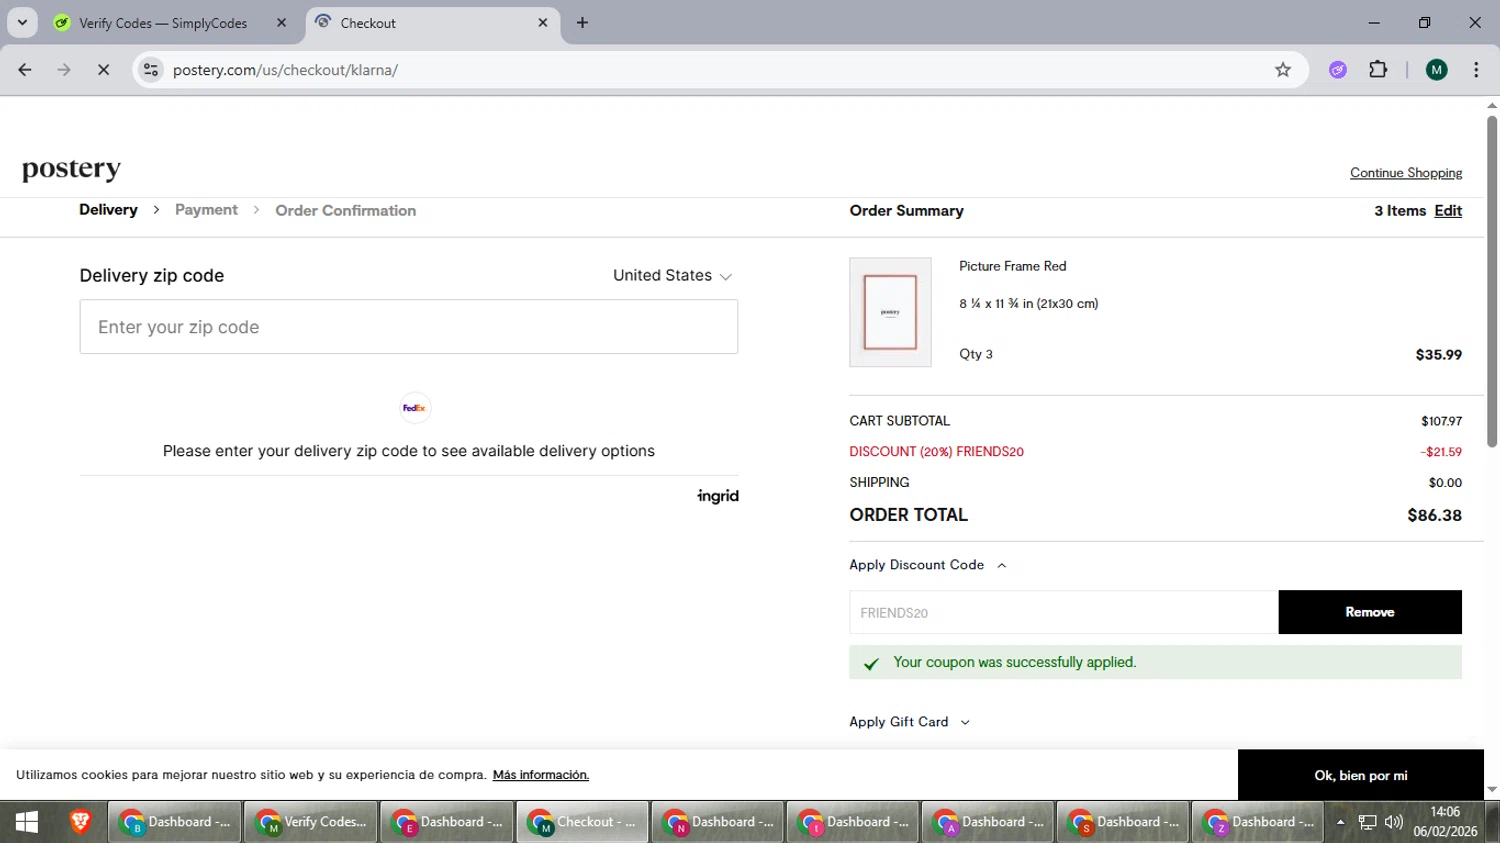Screen dimensions: 1500x843
Task: Expand the Apply Gift Card section
Action: (909, 722)
